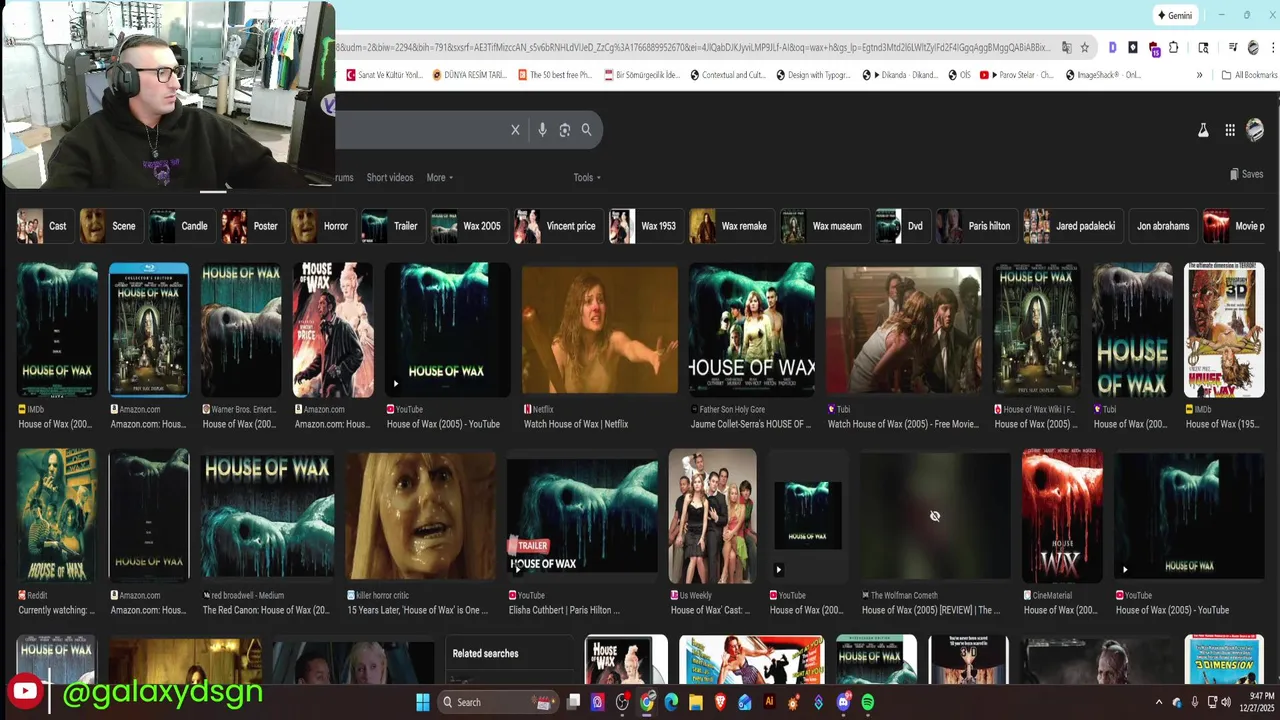This screenshot has width=1280, height=720.
Task: Open the CineMaterial red poster result
Action: (1062, 516)
